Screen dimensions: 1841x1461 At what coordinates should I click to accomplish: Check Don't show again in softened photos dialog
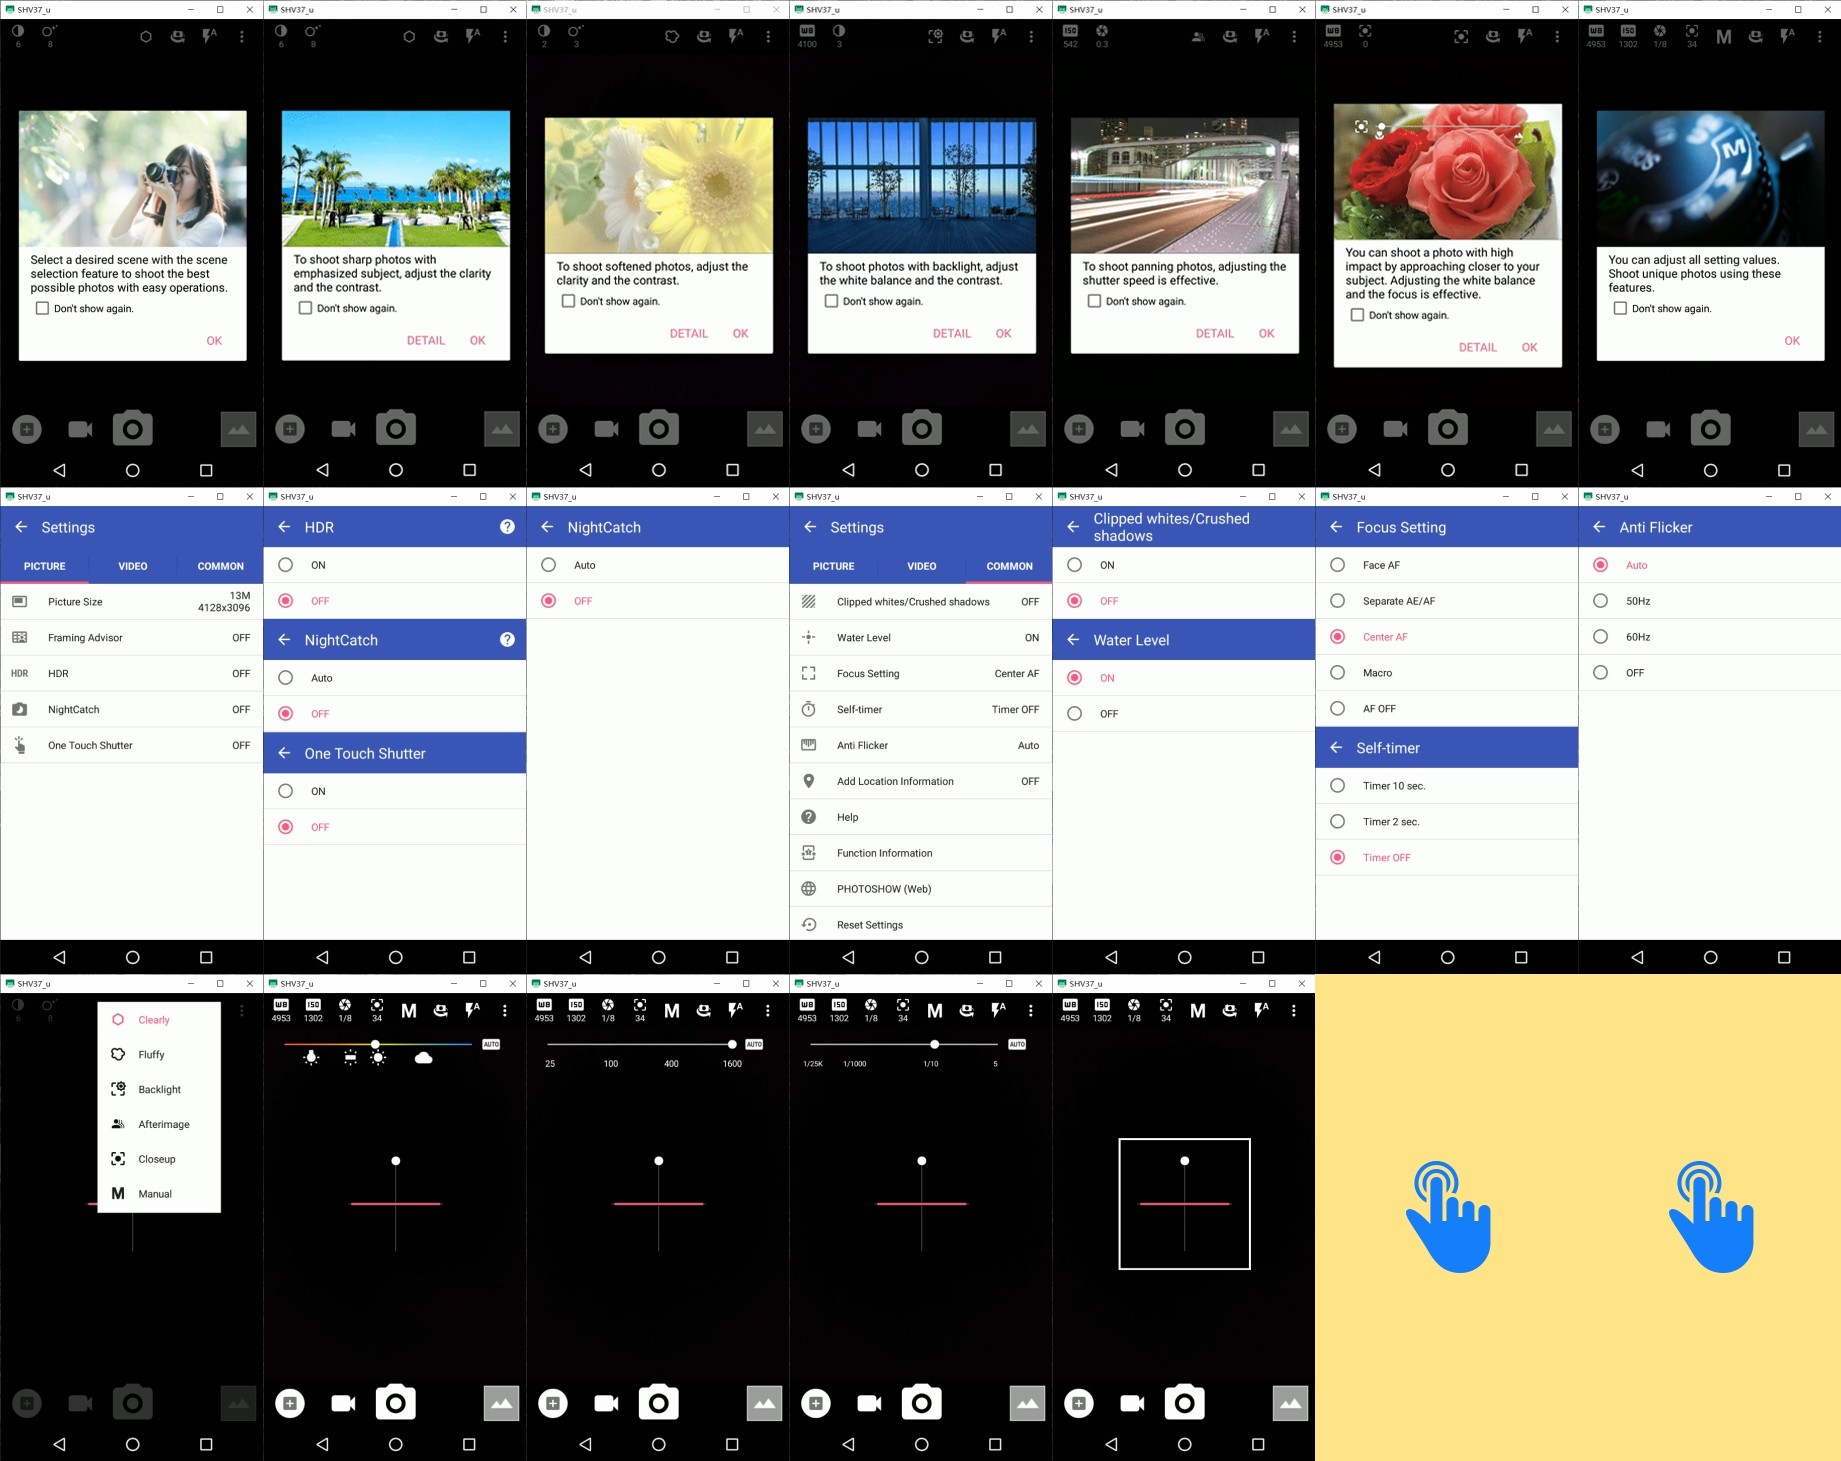click(568, 301)
